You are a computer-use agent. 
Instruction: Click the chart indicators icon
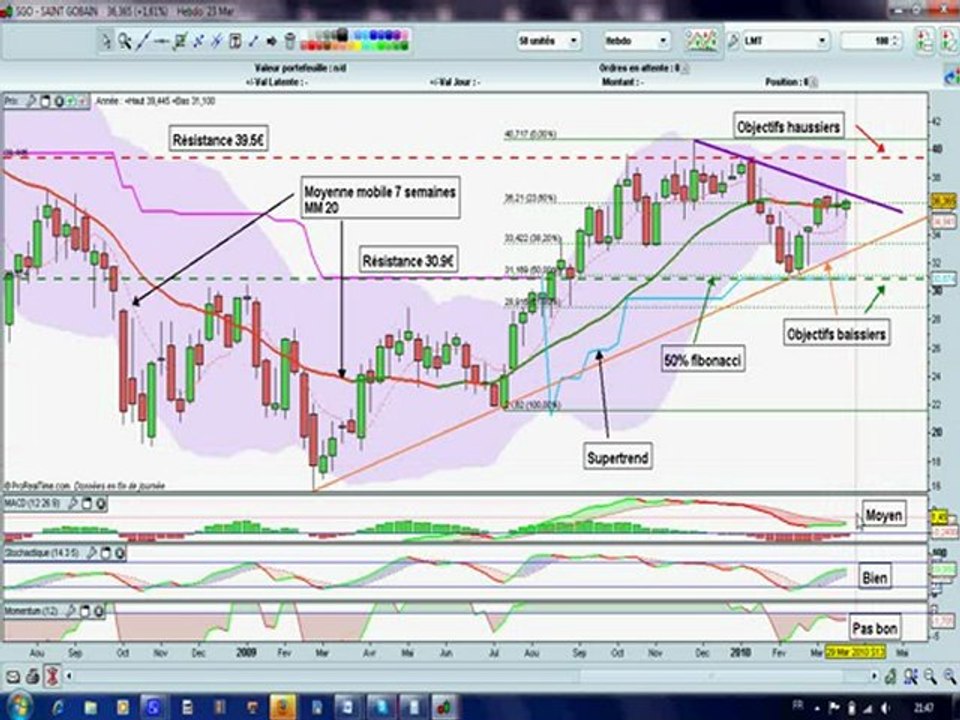tap(701, 41)
